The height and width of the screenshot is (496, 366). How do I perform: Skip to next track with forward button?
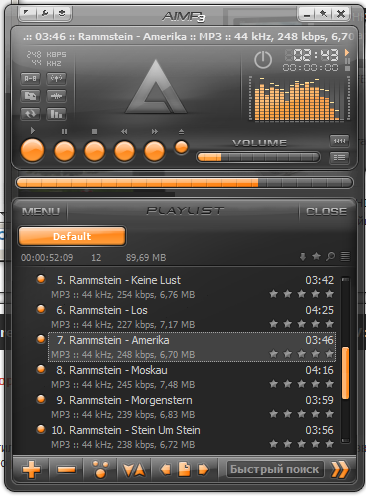click(x=154, y=151)
